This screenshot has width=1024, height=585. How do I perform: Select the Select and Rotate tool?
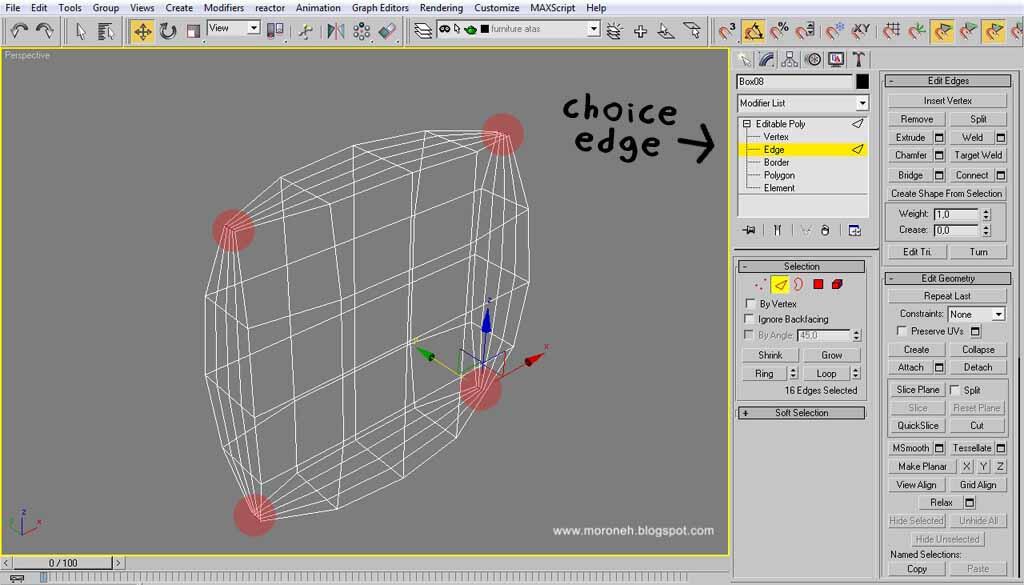coord(167,31)
